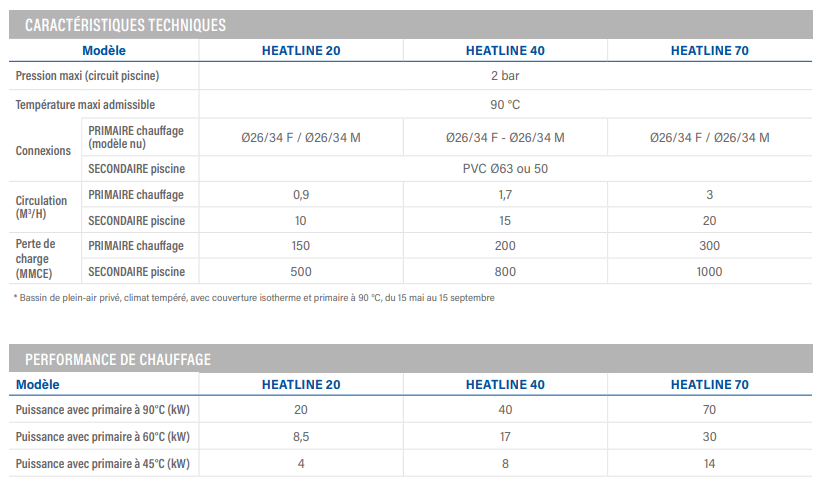Select the 1000 secondary pressure loss value
Screen dimensions: 827x502
click(709, 272)
